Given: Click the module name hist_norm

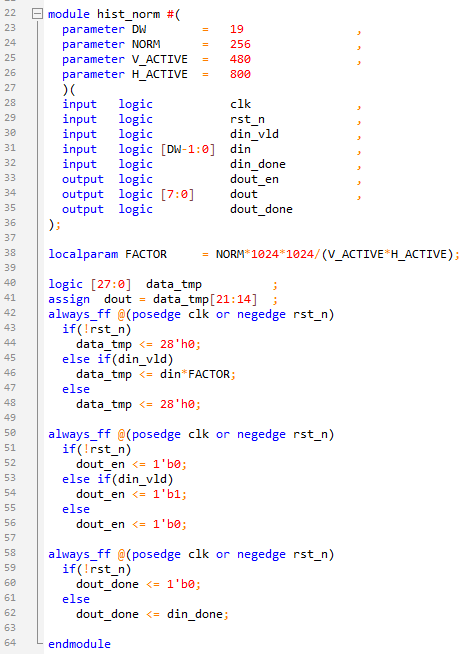Looking at the screenshot, I should [x=129, y=14].
